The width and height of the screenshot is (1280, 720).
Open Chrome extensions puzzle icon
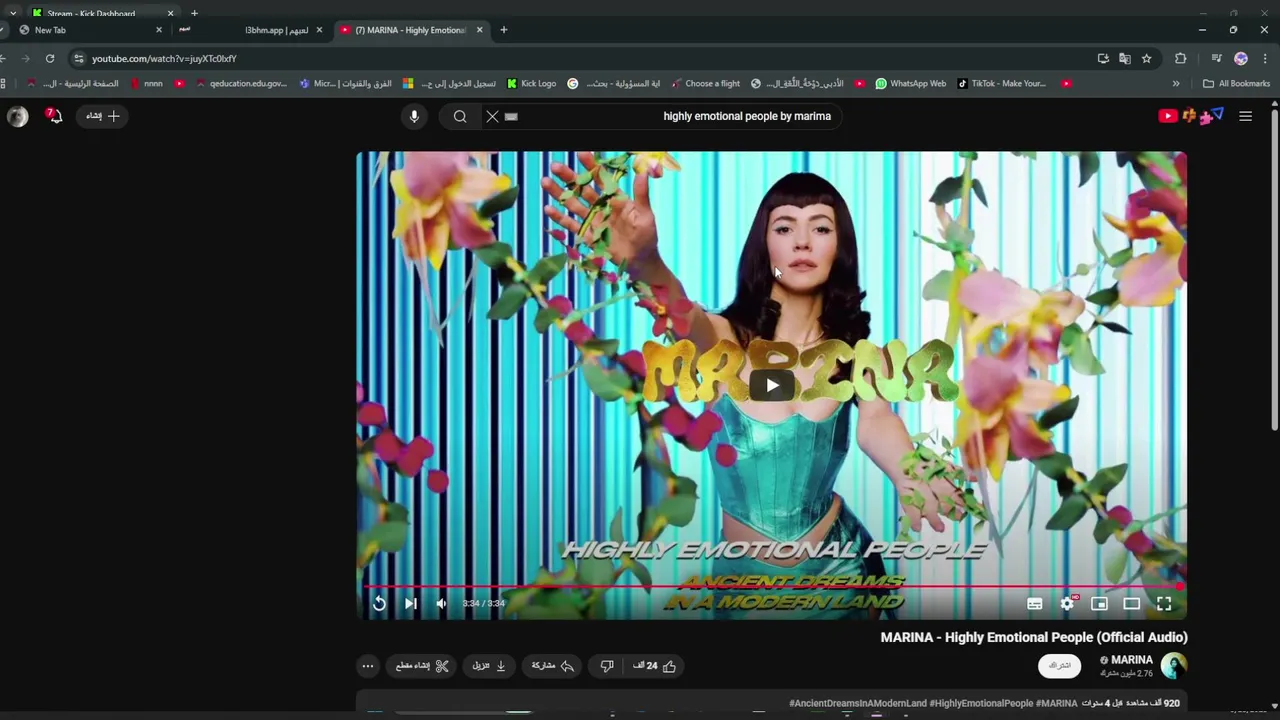[x=1180, y=58]
